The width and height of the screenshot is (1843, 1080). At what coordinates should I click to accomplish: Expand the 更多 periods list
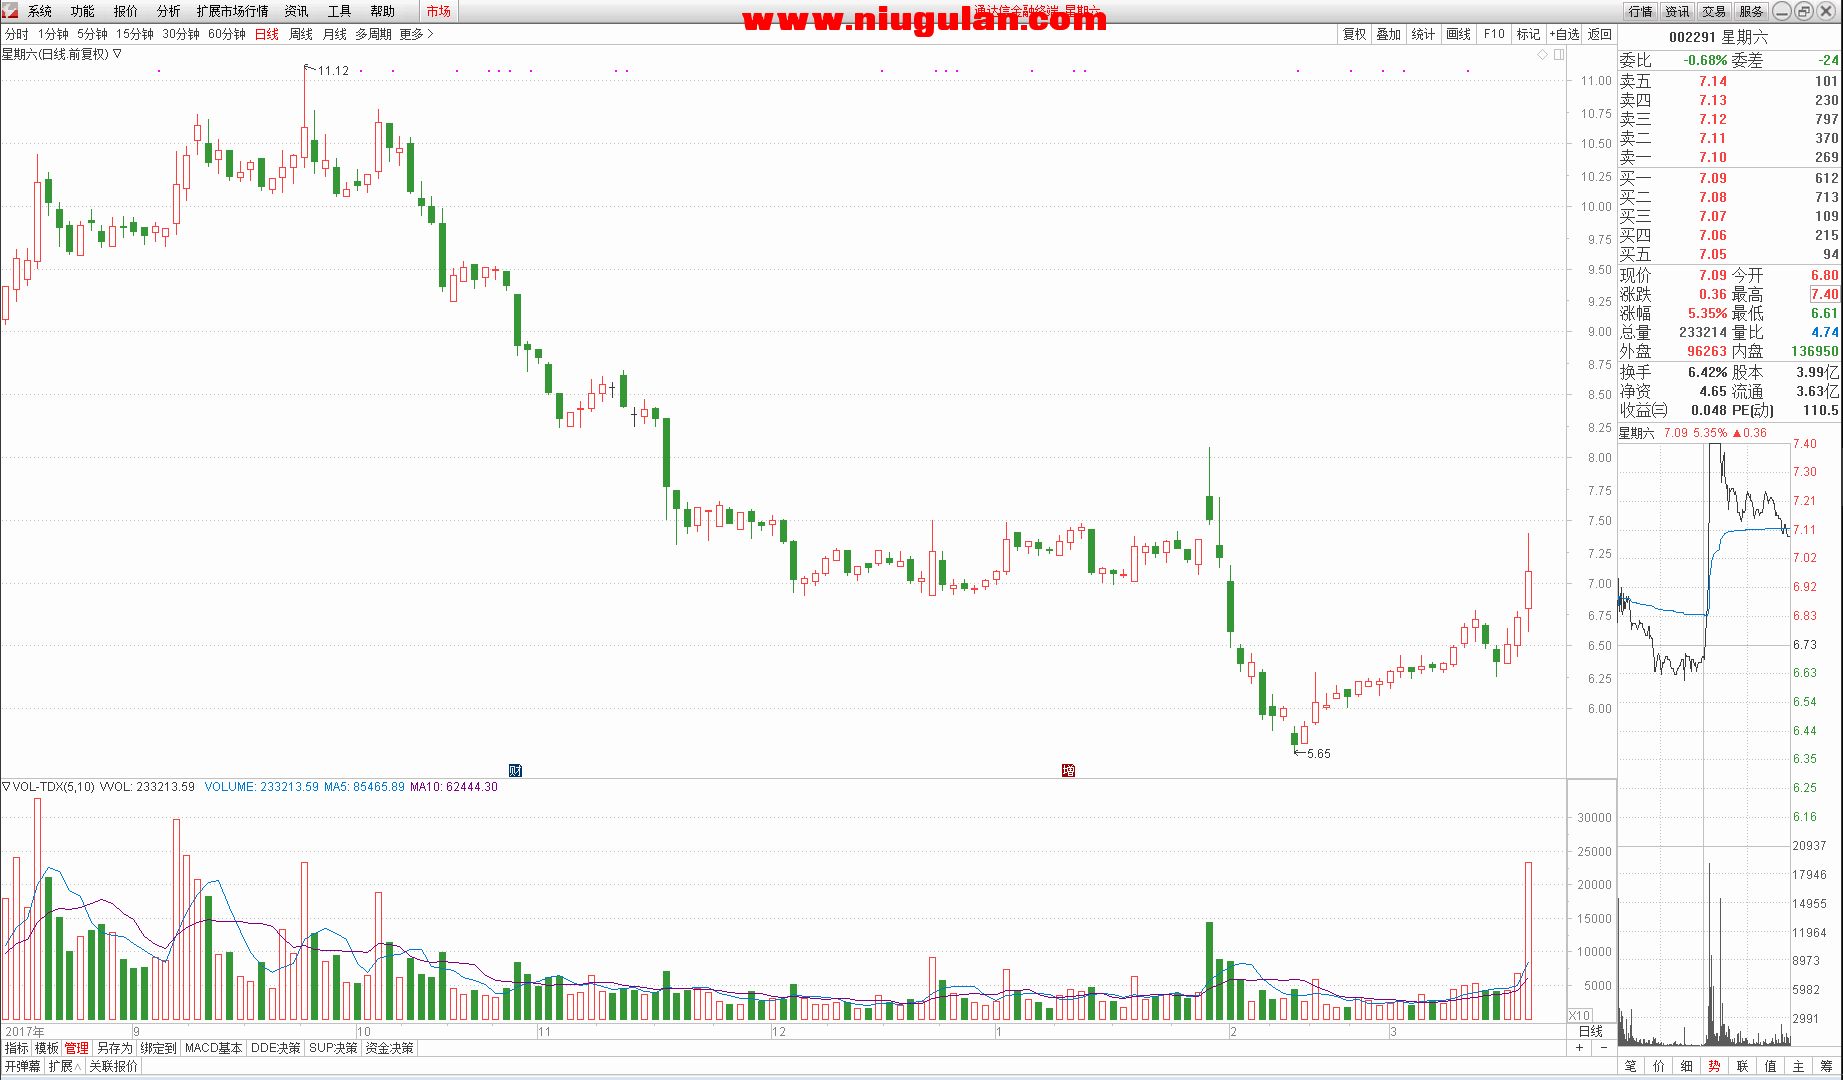416,34
